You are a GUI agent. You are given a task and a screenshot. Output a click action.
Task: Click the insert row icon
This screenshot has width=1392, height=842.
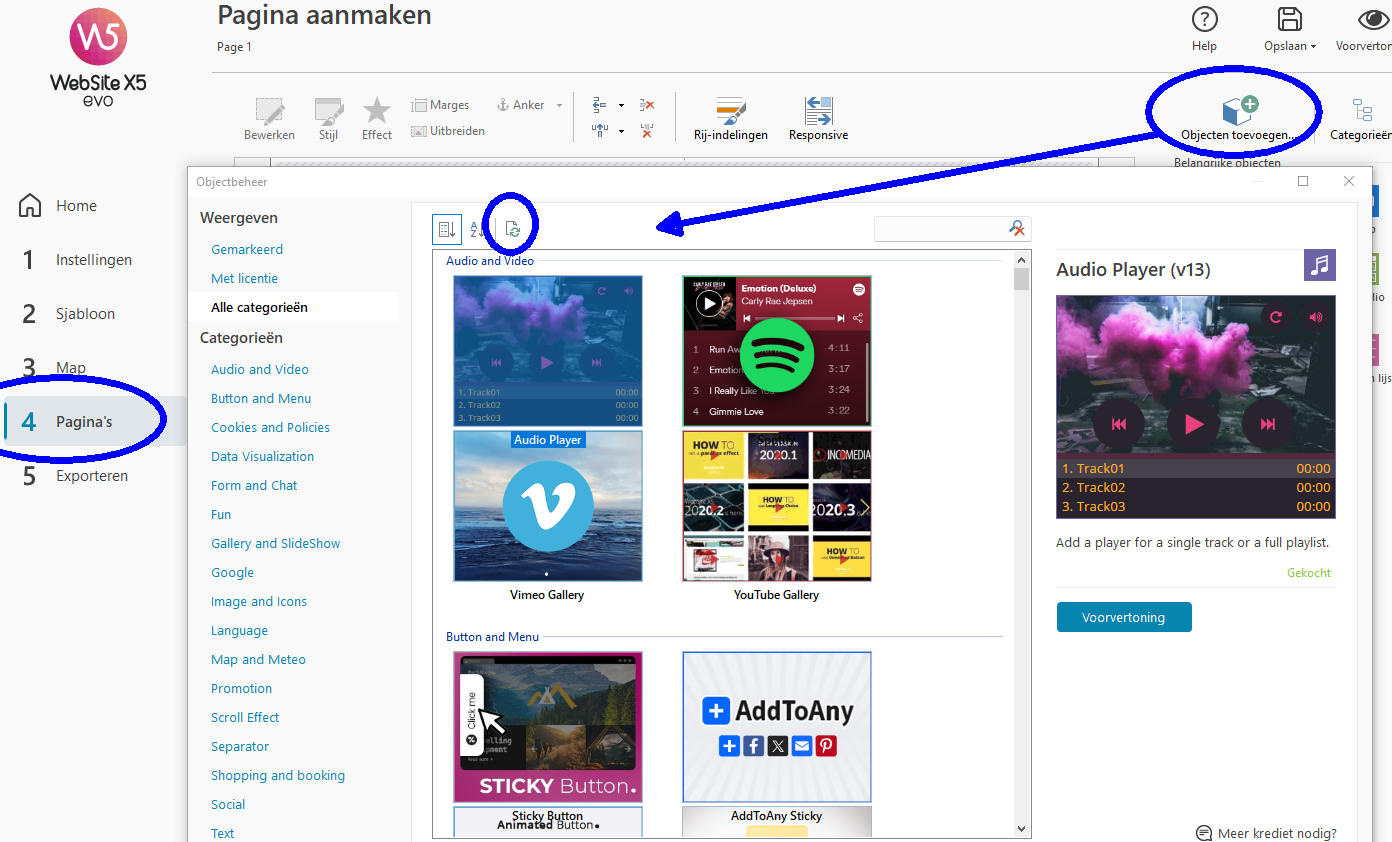(x=600, y=105)
